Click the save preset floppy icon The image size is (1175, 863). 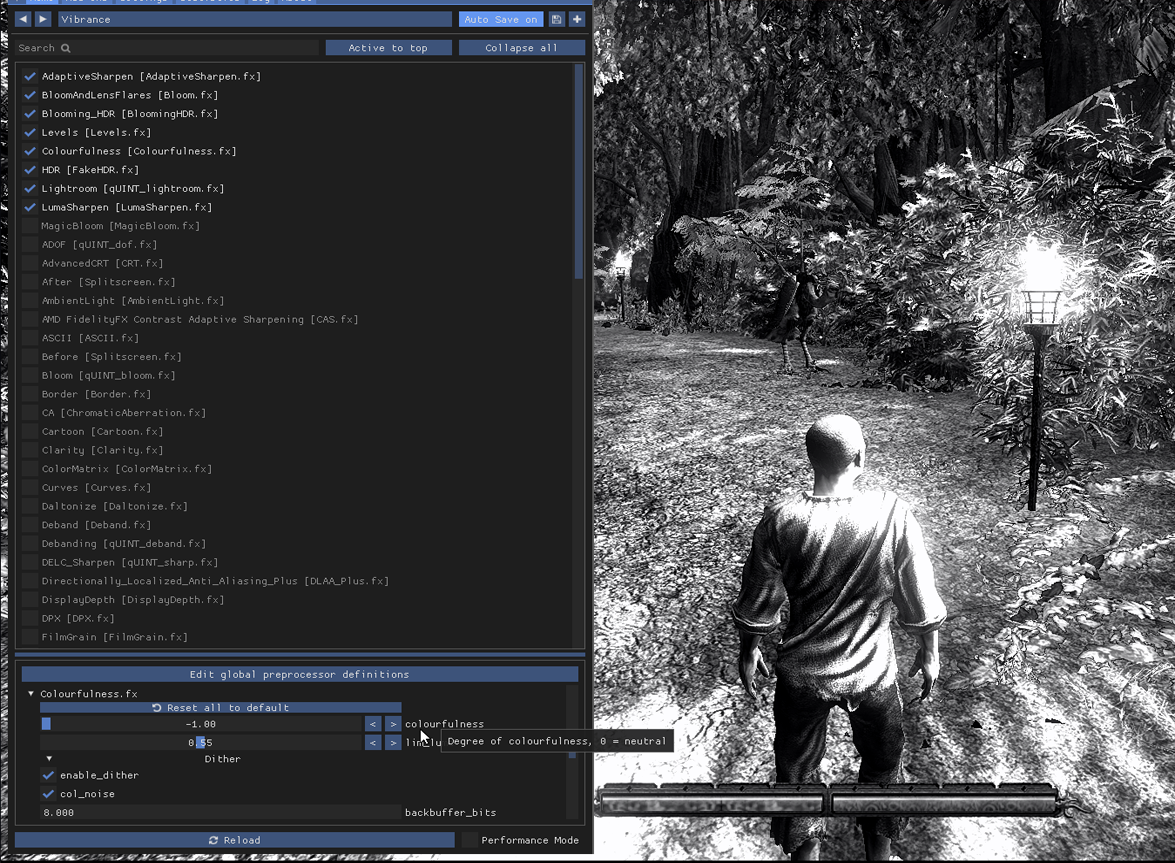point(556,19)
